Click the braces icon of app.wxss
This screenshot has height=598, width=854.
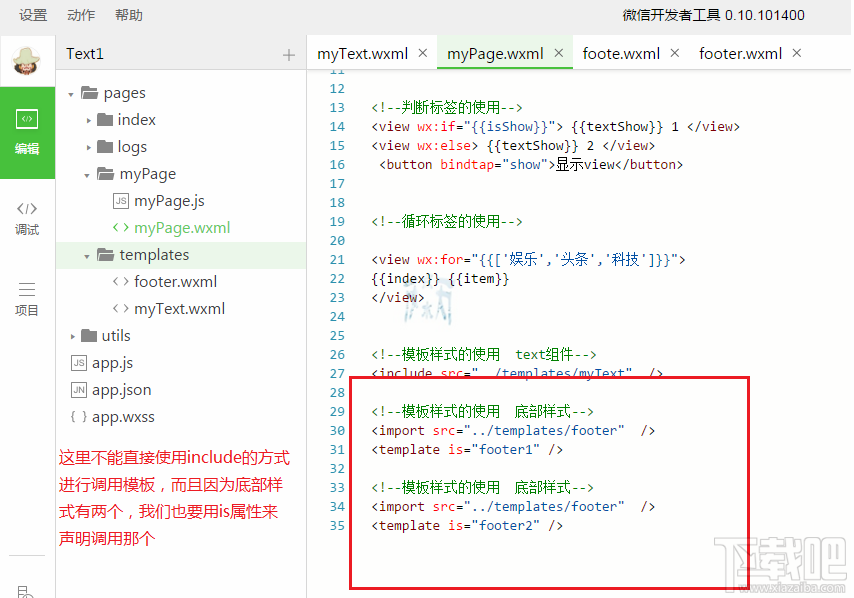(x=78, y=417)
